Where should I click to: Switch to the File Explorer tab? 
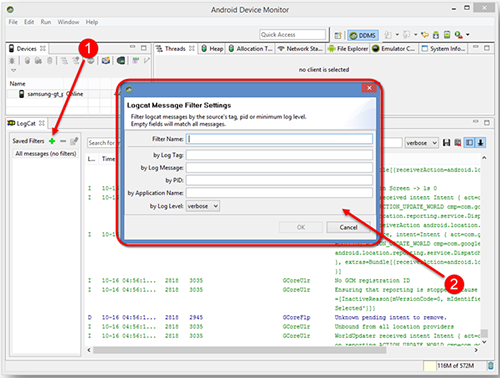tap(348, 49)
